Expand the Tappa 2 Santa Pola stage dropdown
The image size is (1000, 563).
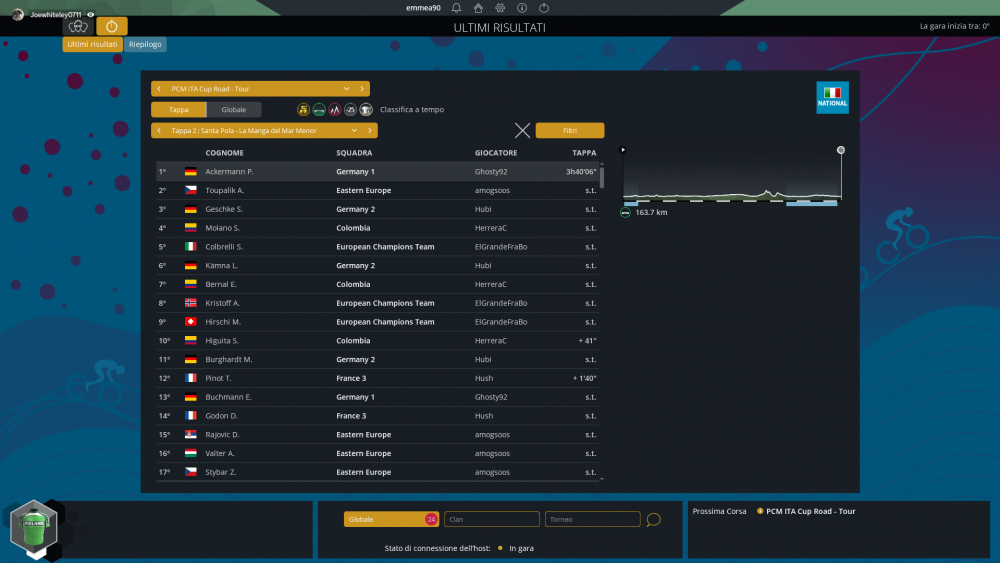pyautogui.click(x=354, y=131)
